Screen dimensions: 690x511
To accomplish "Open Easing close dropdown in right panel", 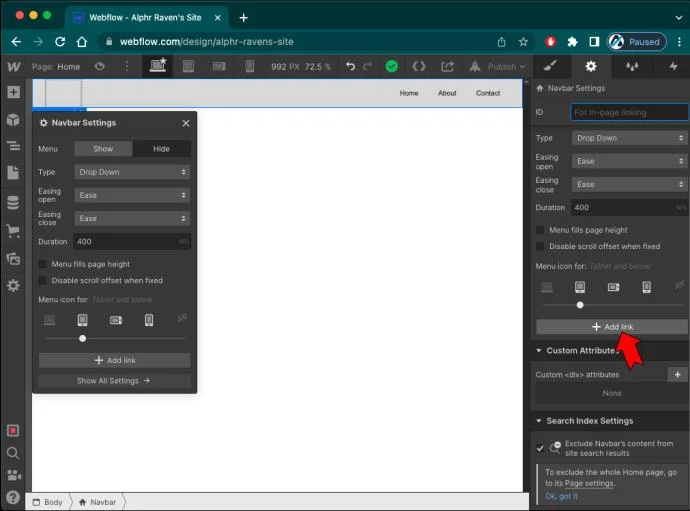I will [629, 184].
